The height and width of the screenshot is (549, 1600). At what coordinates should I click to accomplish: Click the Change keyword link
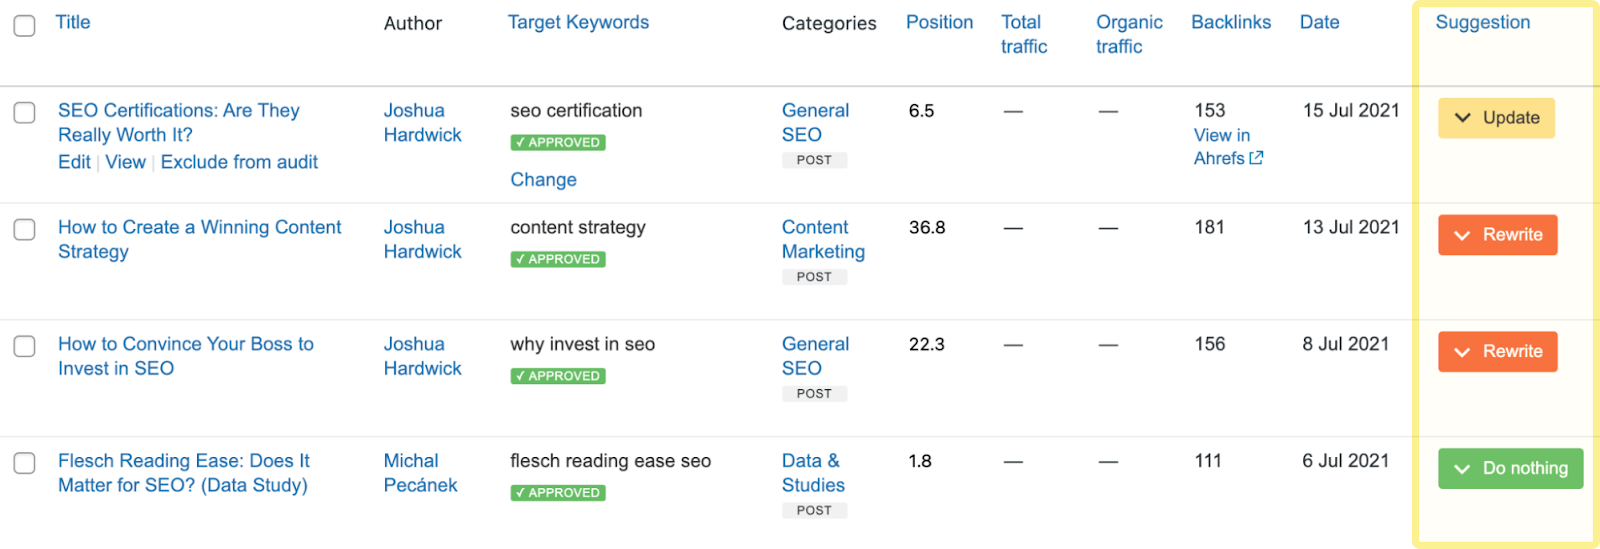pyautogui.click(x=543, y=180)
